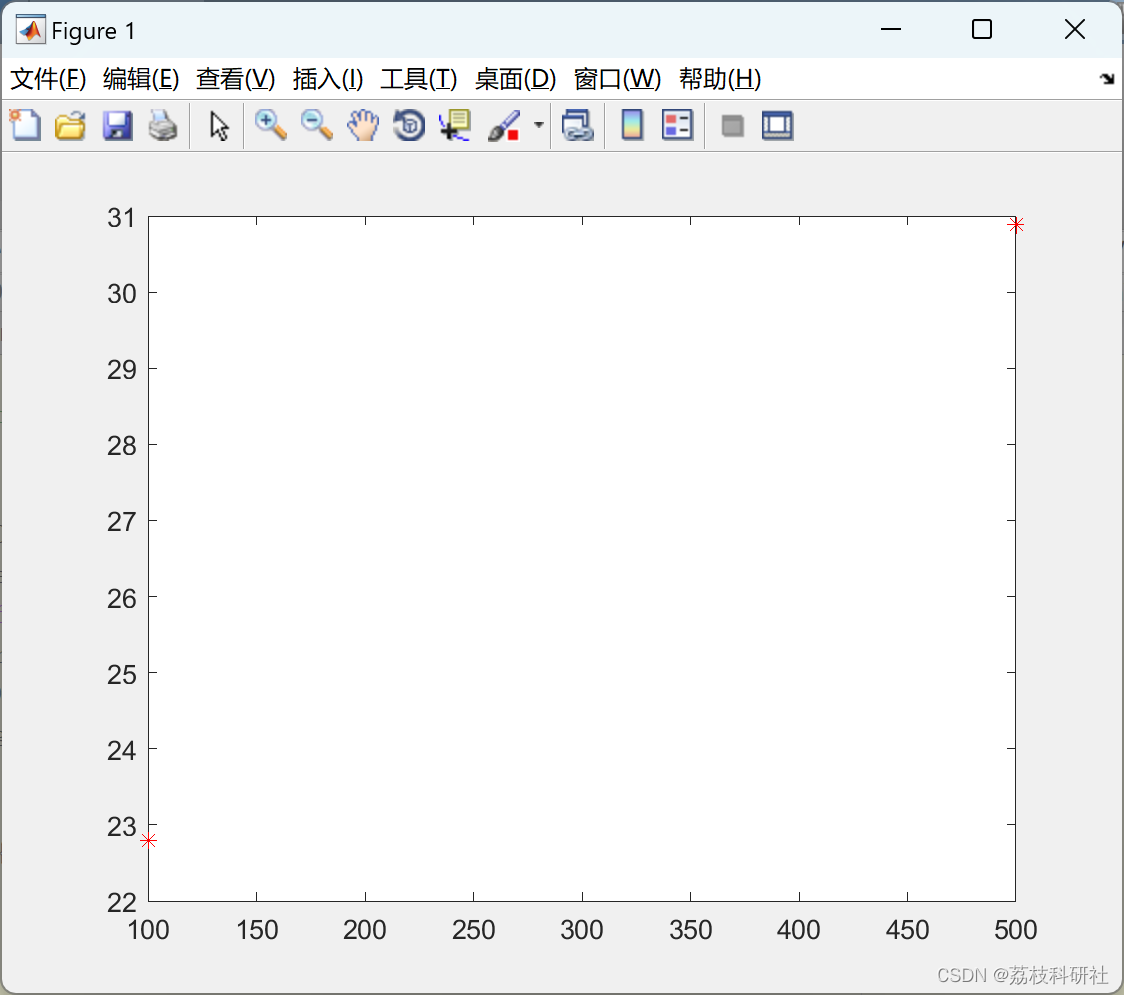The image size is (1124, 995).
Task: Open the 插入(I) menu
Action: pos(328,79)
